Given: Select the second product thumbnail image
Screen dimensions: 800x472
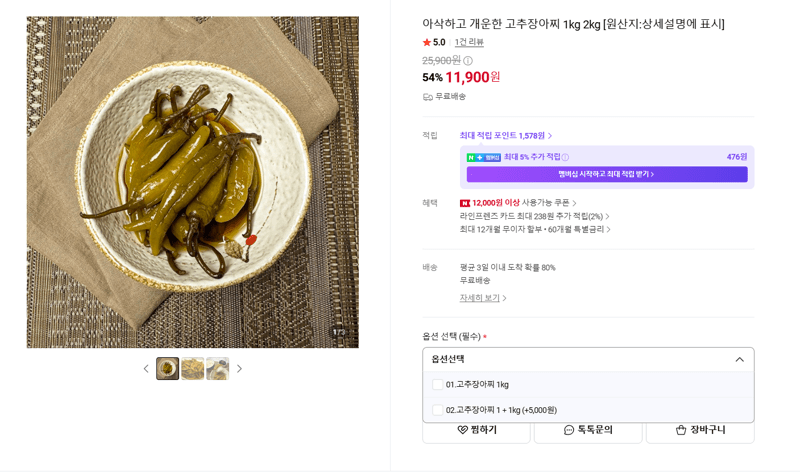Looking at the screenshot, I should click(x=192, y=368).
